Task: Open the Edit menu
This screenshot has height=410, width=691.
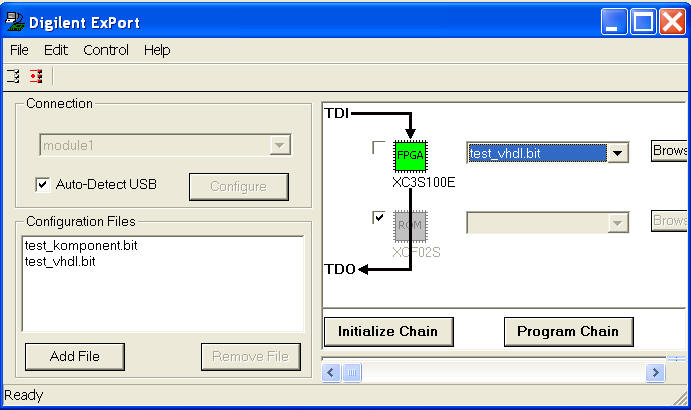Action: click(x=56, y=50)
